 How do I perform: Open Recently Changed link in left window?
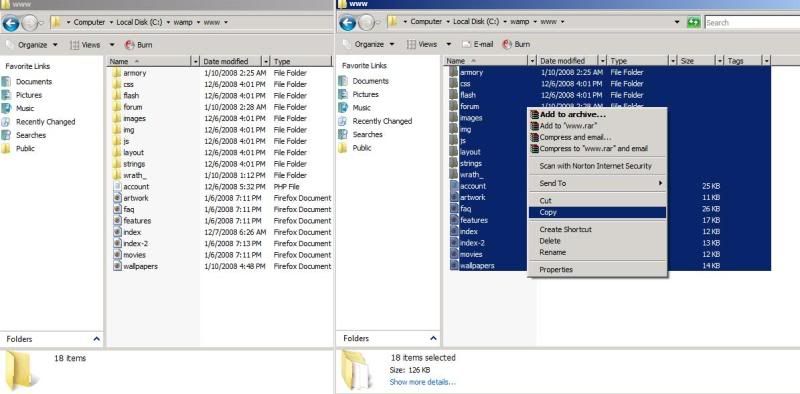click(45, 122)
